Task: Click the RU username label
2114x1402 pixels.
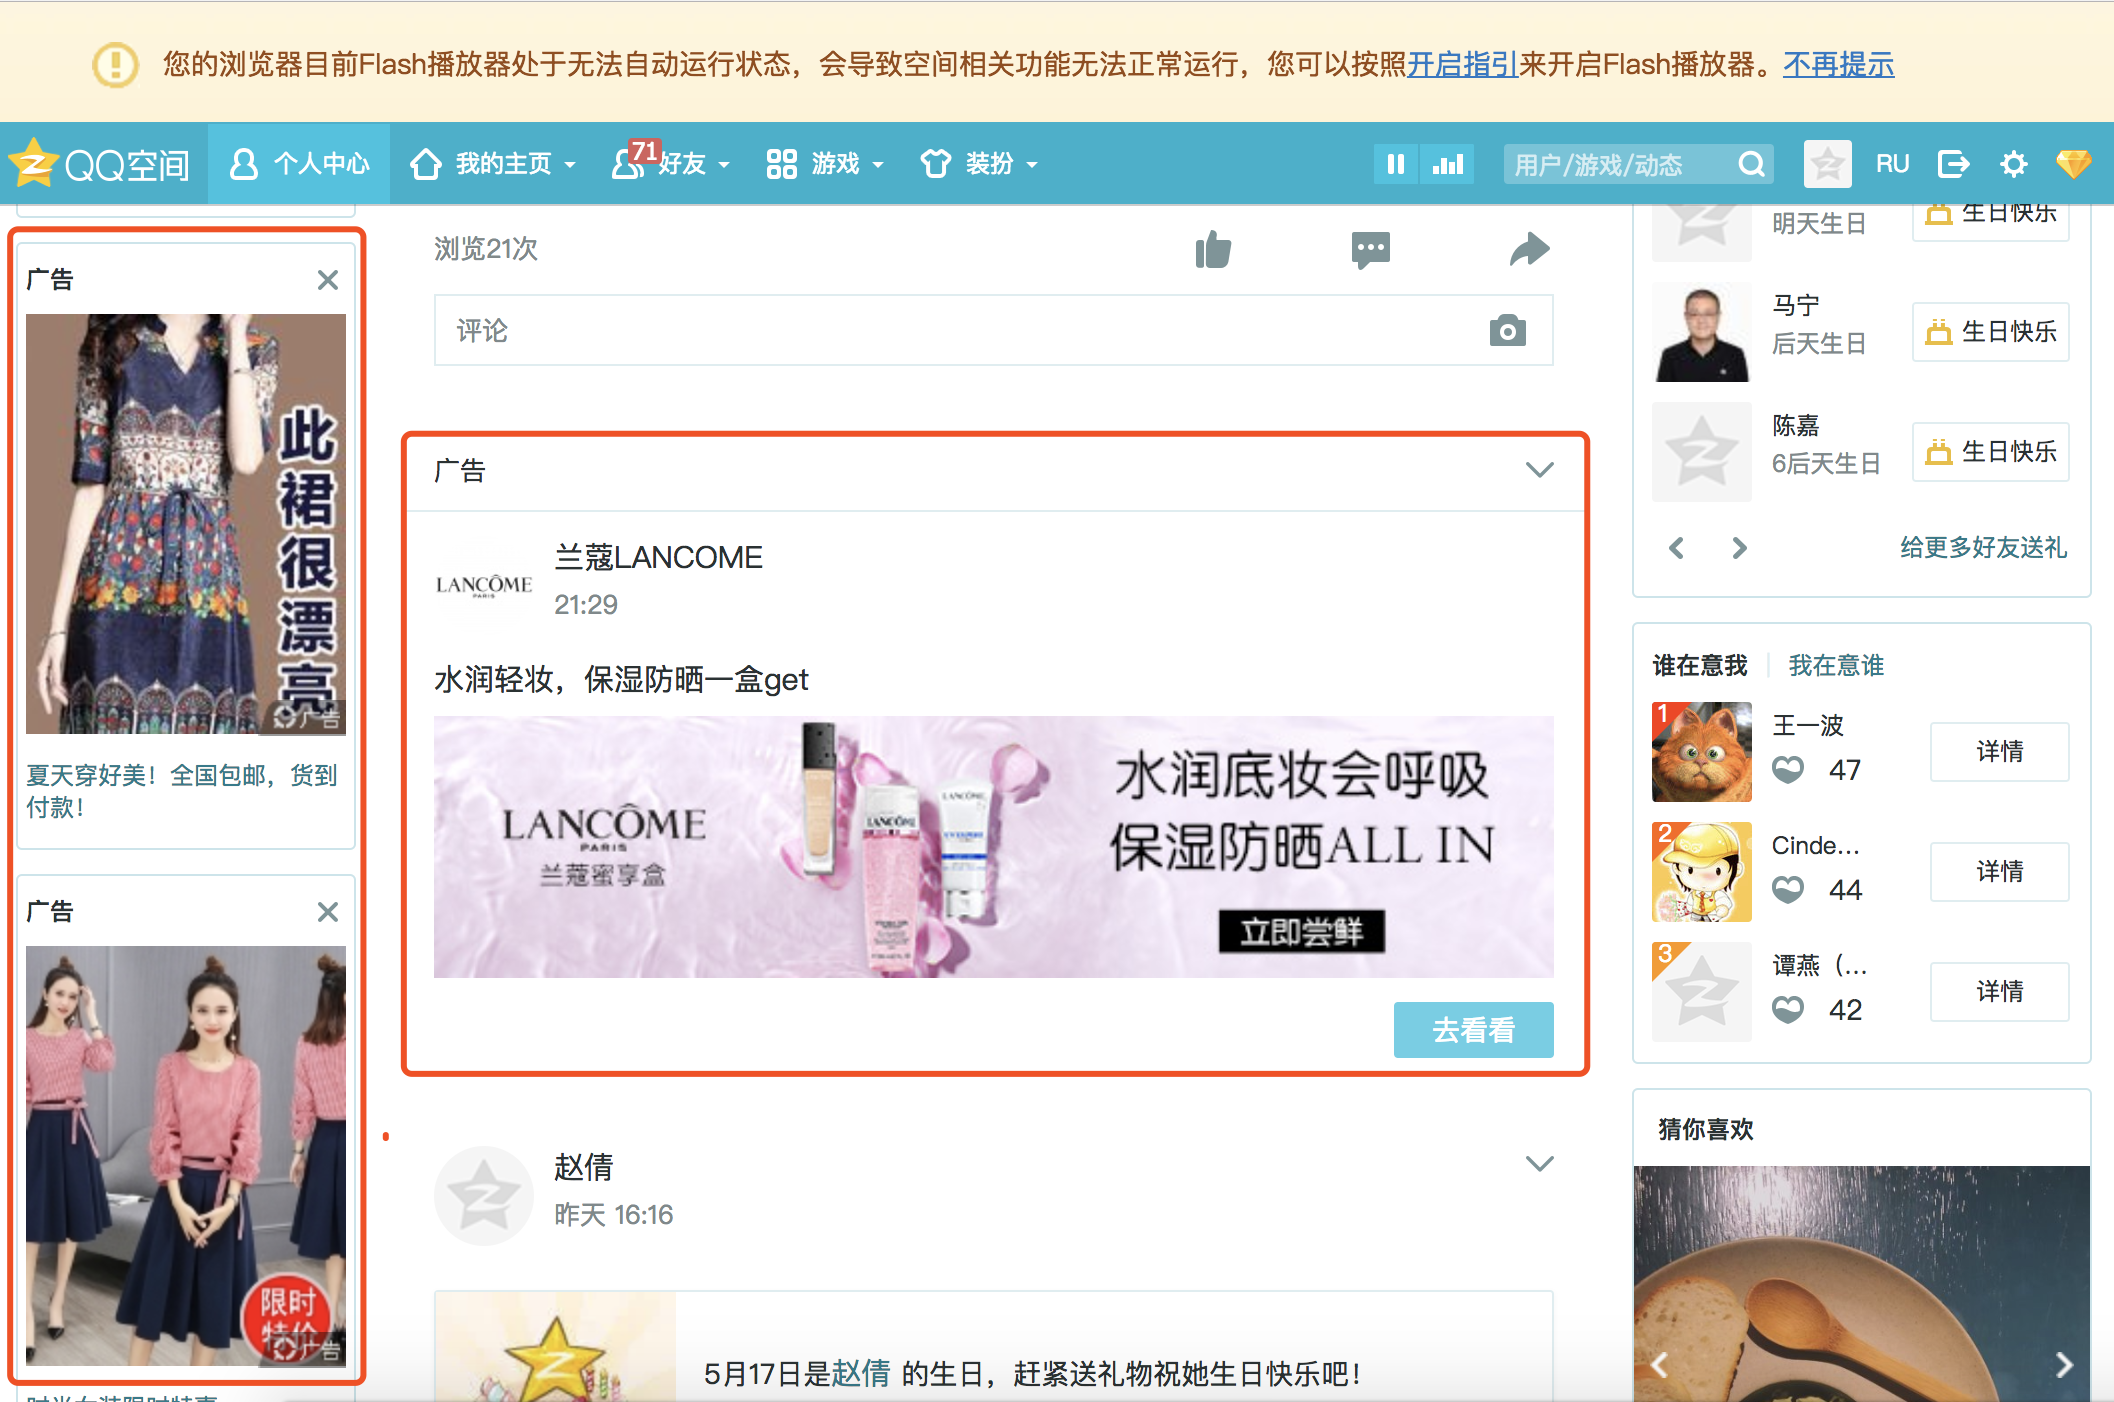Action: point(1892,163)
